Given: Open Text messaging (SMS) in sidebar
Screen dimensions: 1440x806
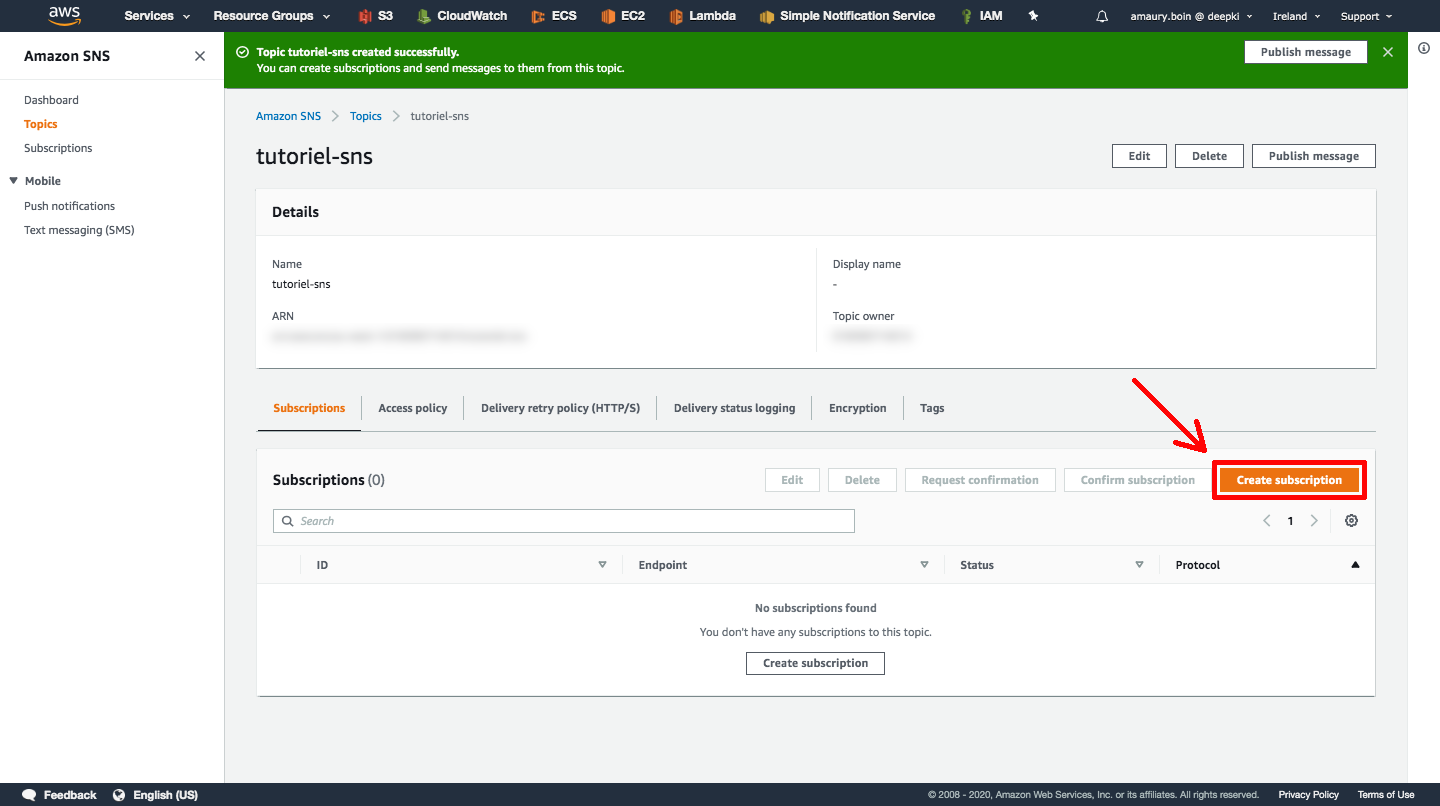Looking at the screenshot, I should click(79, 230).
